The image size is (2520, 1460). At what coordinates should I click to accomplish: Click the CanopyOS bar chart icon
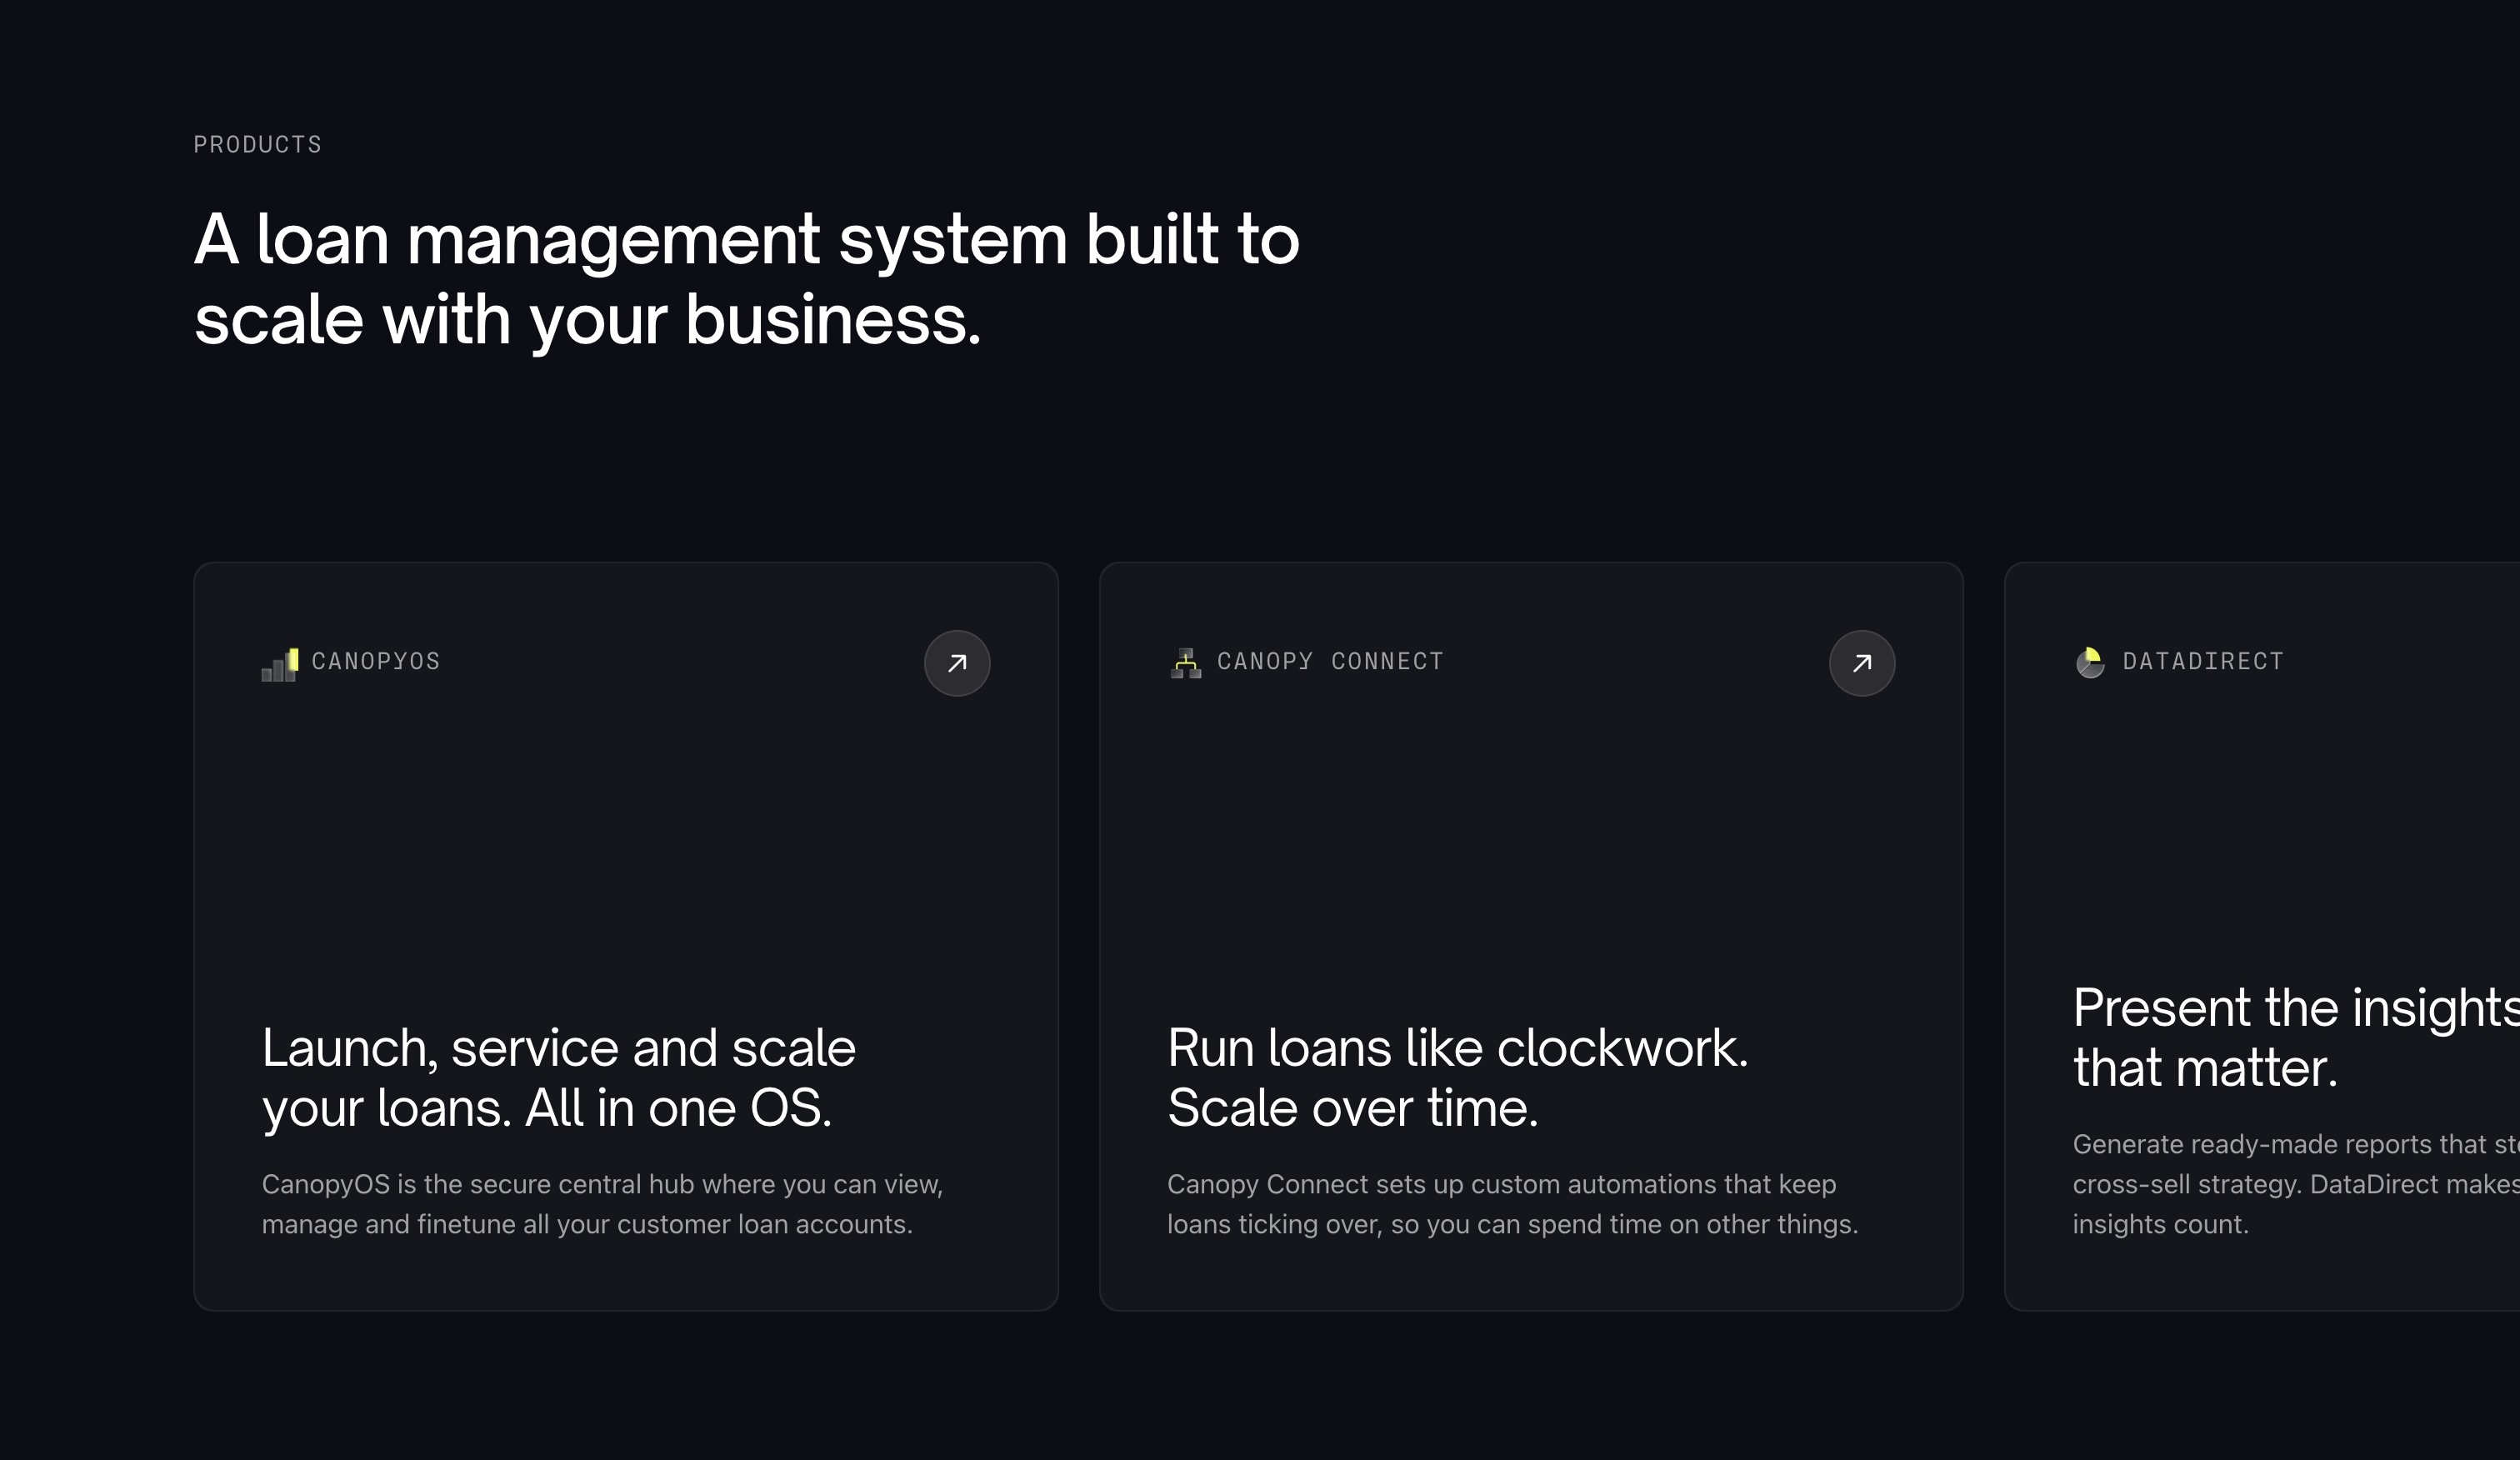tap(280, 665)
